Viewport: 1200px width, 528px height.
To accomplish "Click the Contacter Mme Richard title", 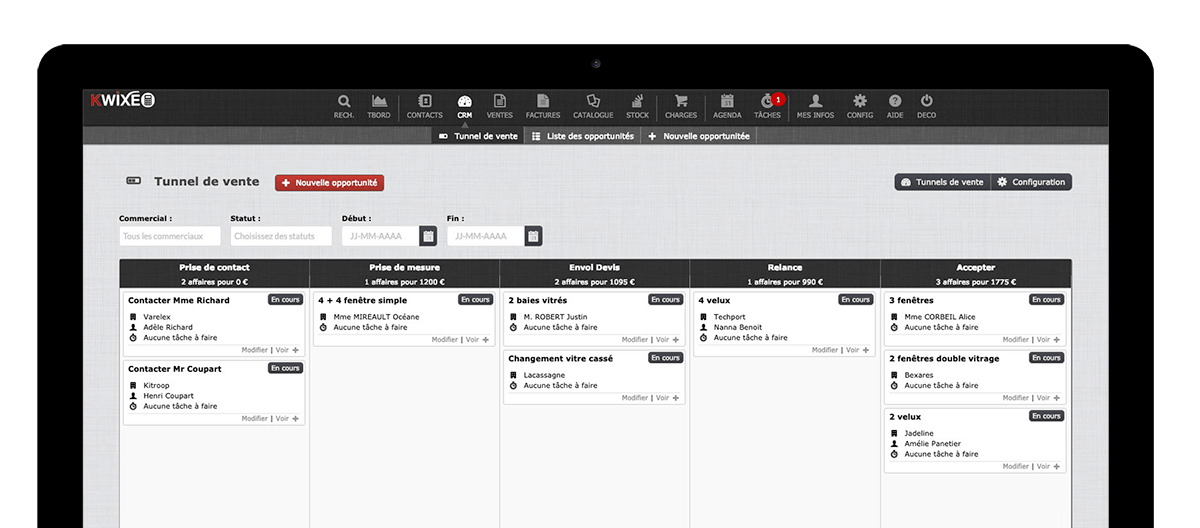I will click(x=179, y=300).
